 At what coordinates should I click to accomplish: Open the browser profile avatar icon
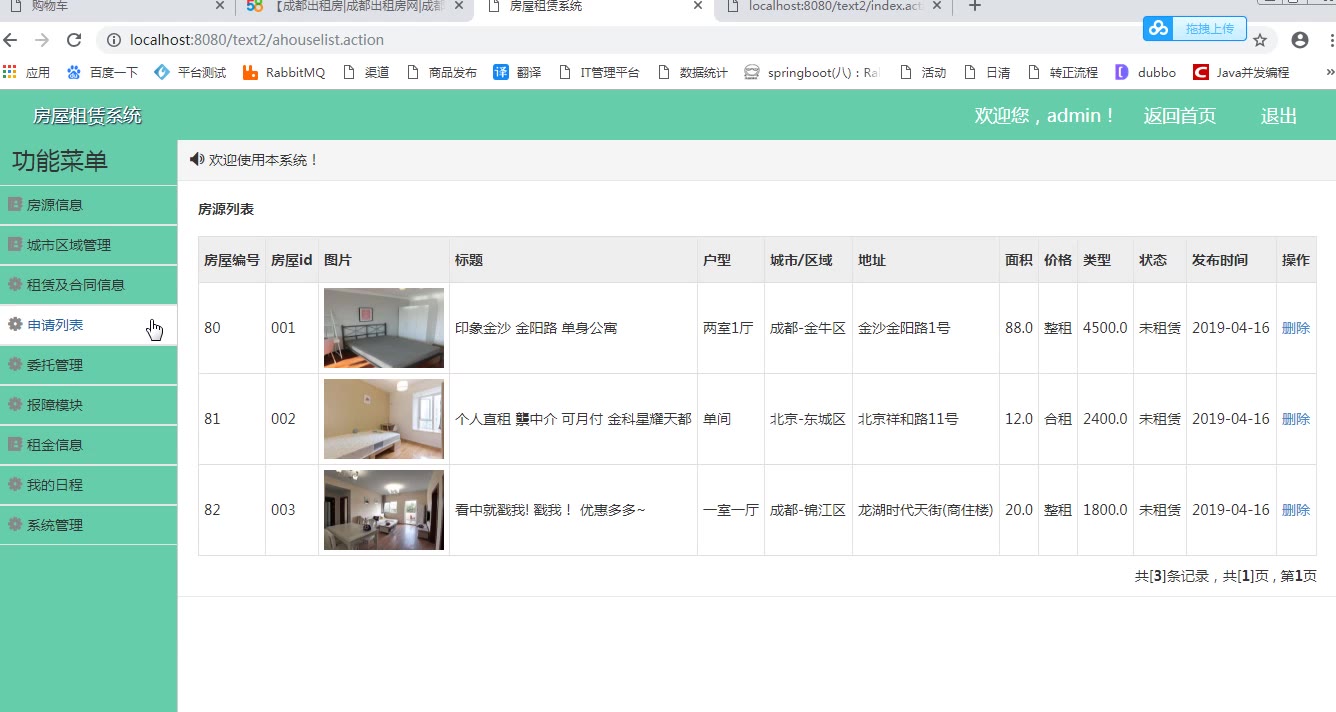click(x=1299, y=40)
